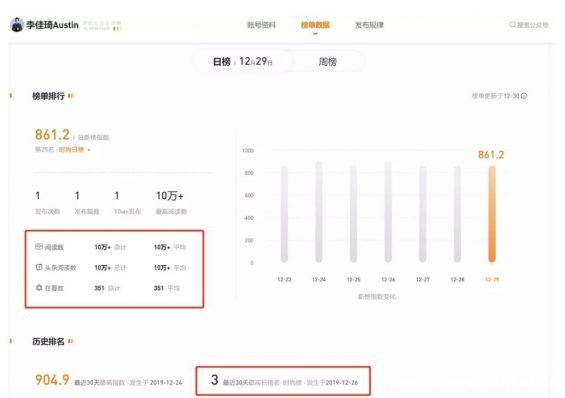Viewport: 565px width, 398px height.
Task: Click the 12-28 bar in chart
Action: [x=457, y=214]
